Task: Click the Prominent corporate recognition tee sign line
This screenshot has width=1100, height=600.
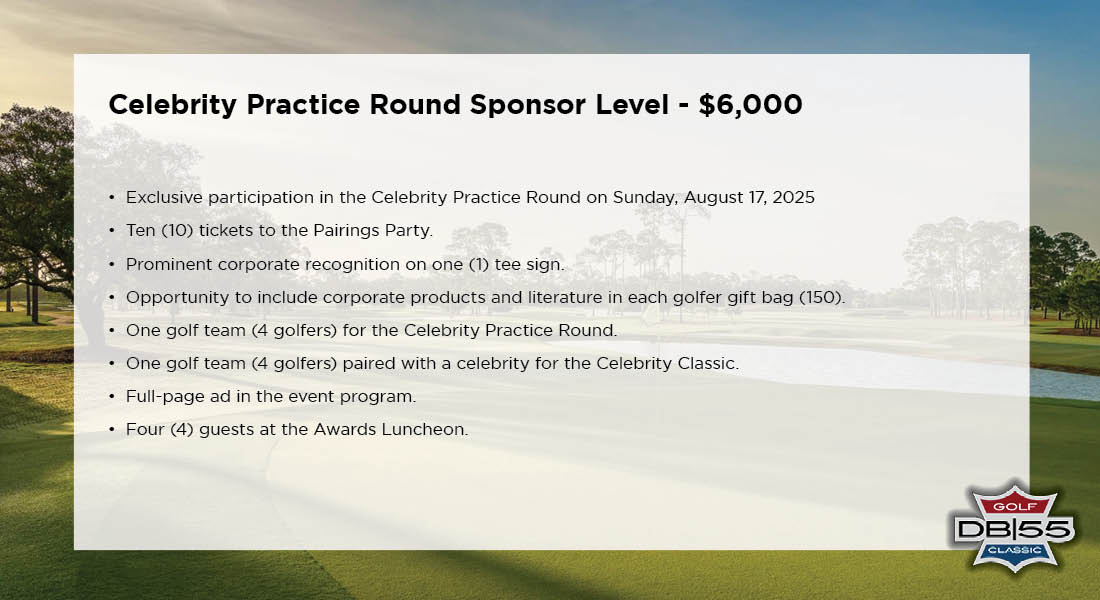Action: pos(345,264)
